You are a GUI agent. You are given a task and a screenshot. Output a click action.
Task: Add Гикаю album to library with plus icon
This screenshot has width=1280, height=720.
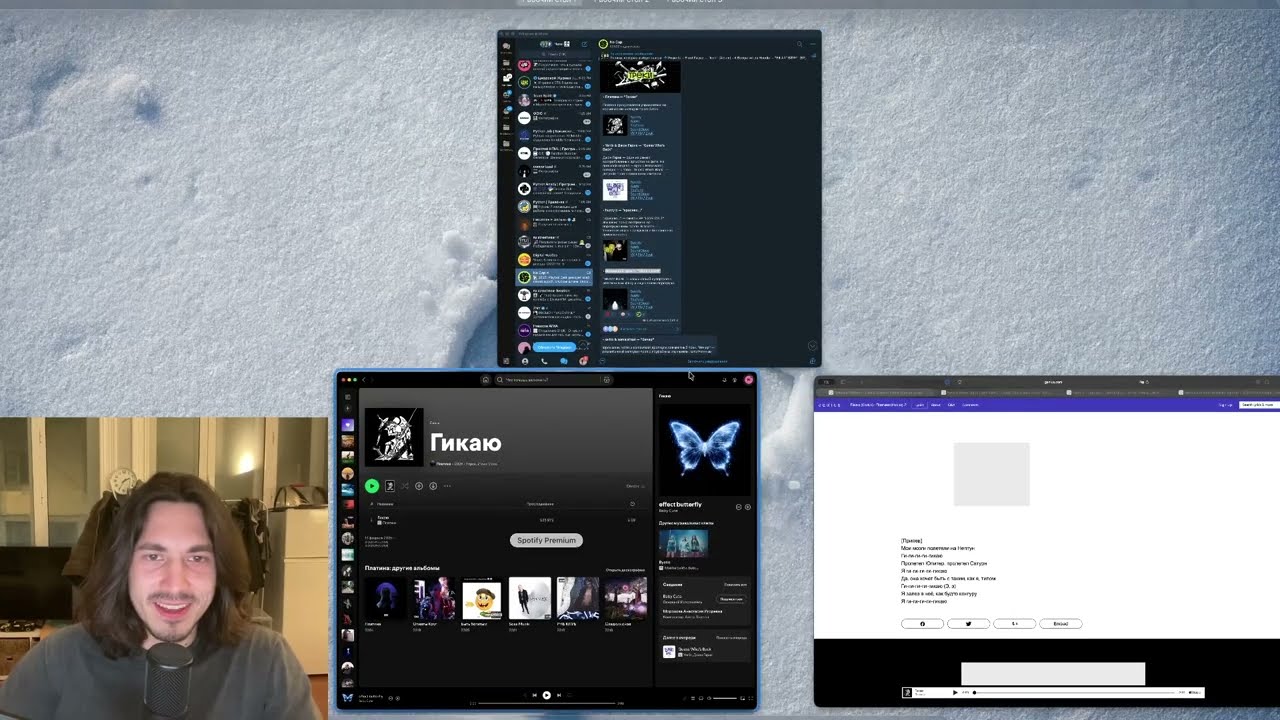click(x=419, y=486)
